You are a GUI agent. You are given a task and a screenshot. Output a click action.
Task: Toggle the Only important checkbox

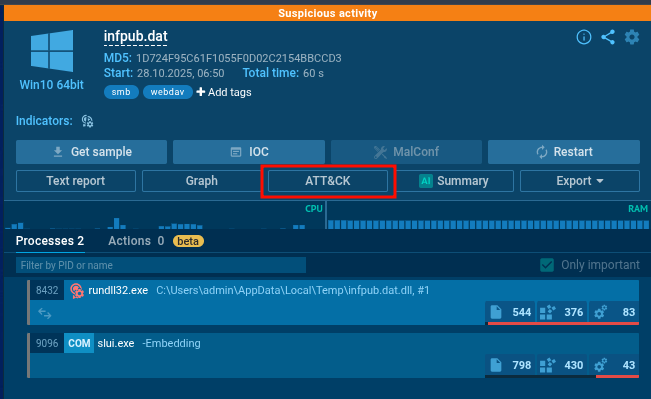point(547,265)
